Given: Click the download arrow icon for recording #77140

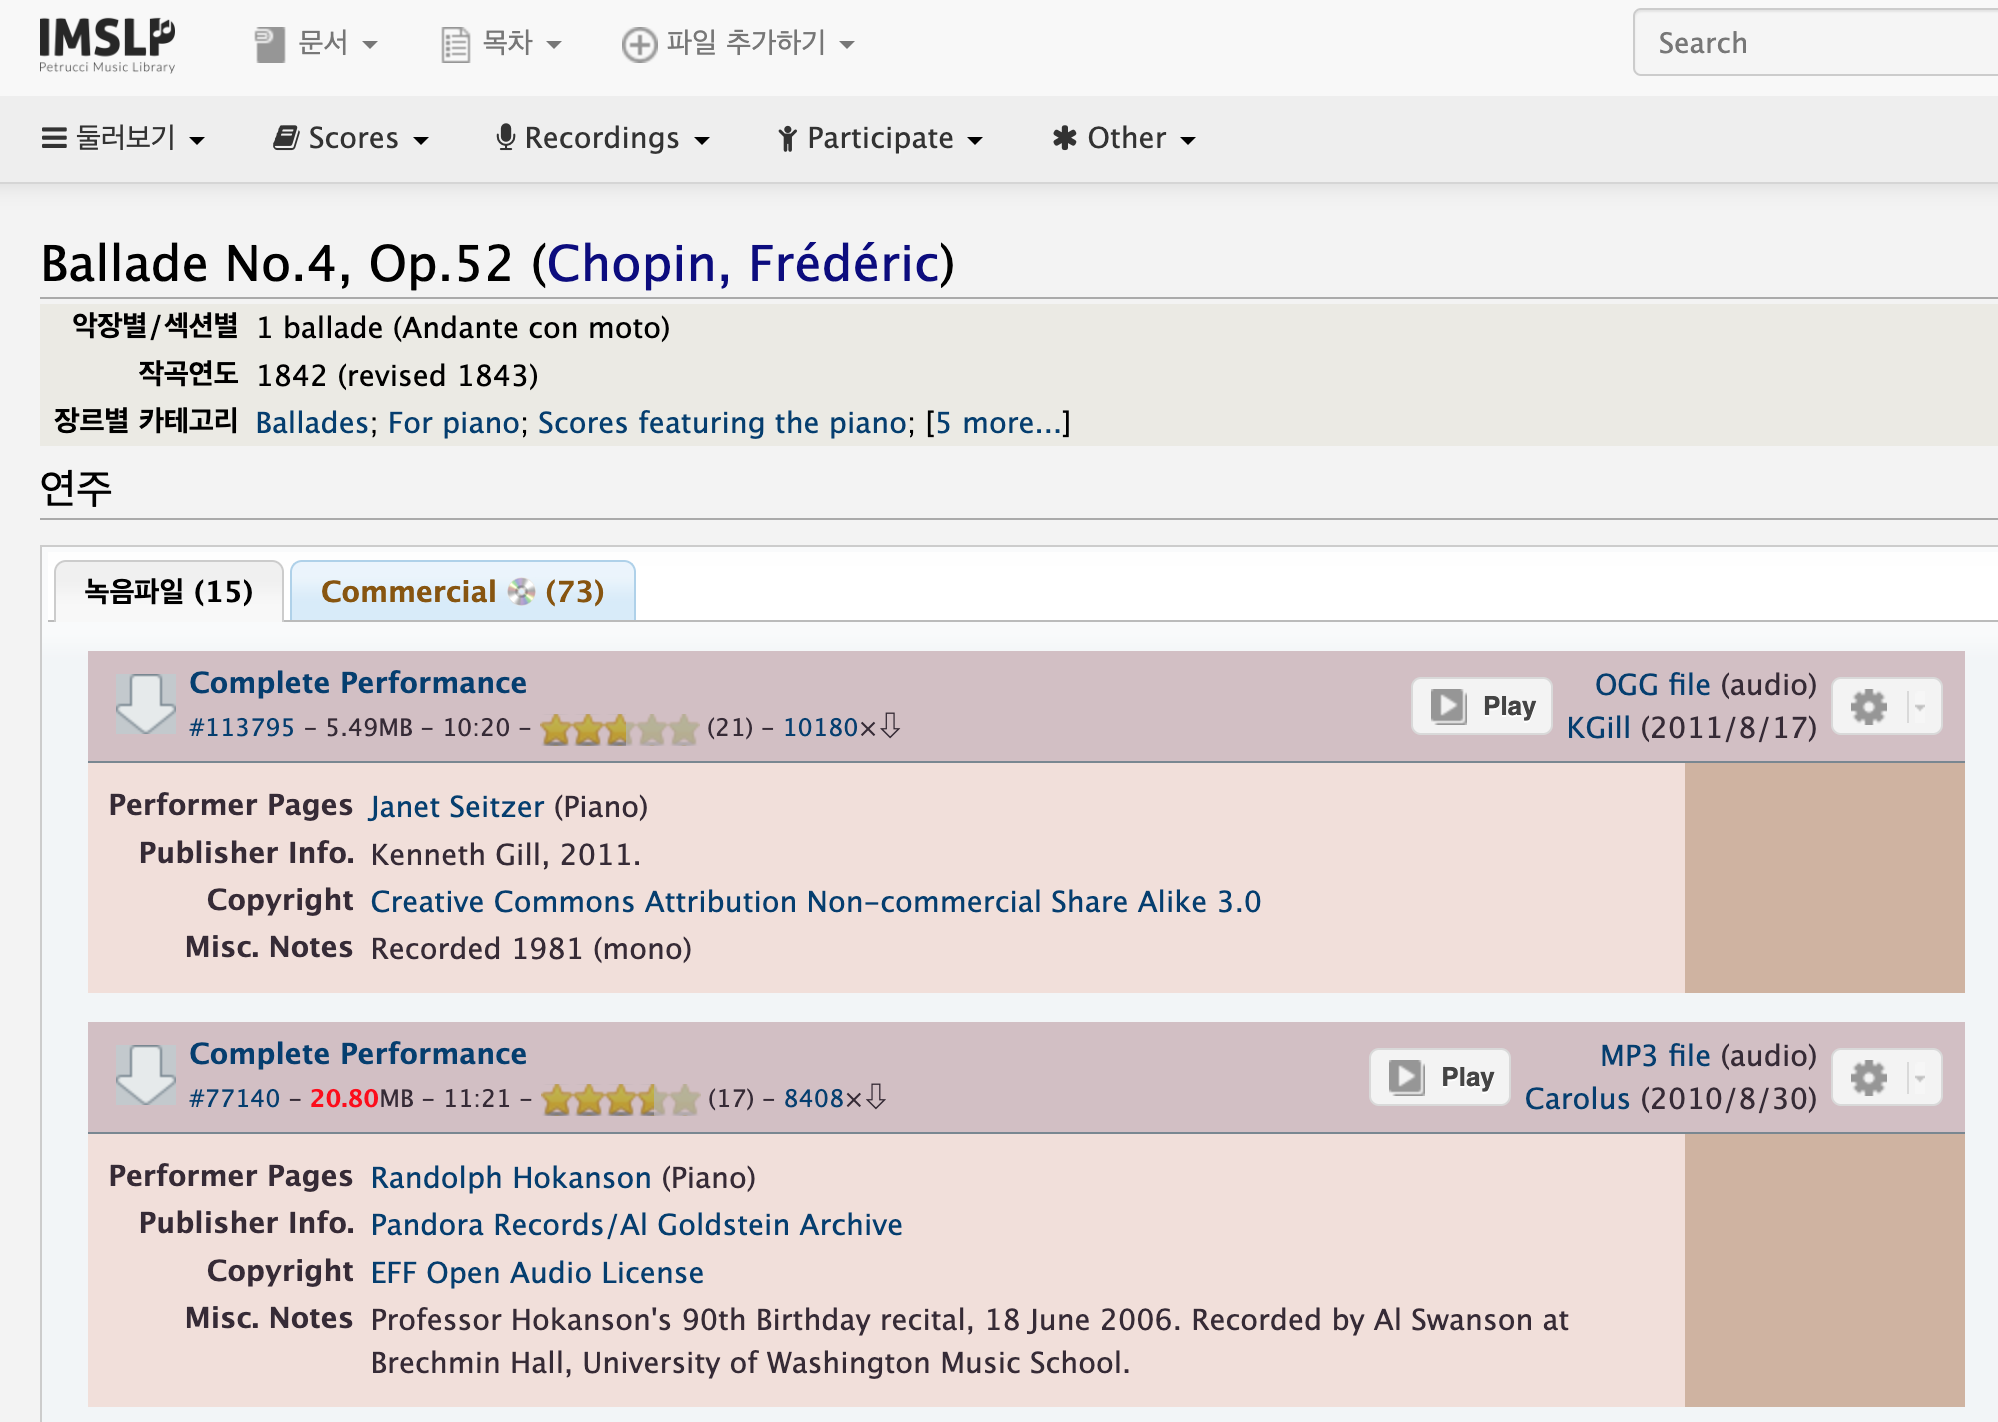Looking at the screenshot, I should pos(145,1075).
